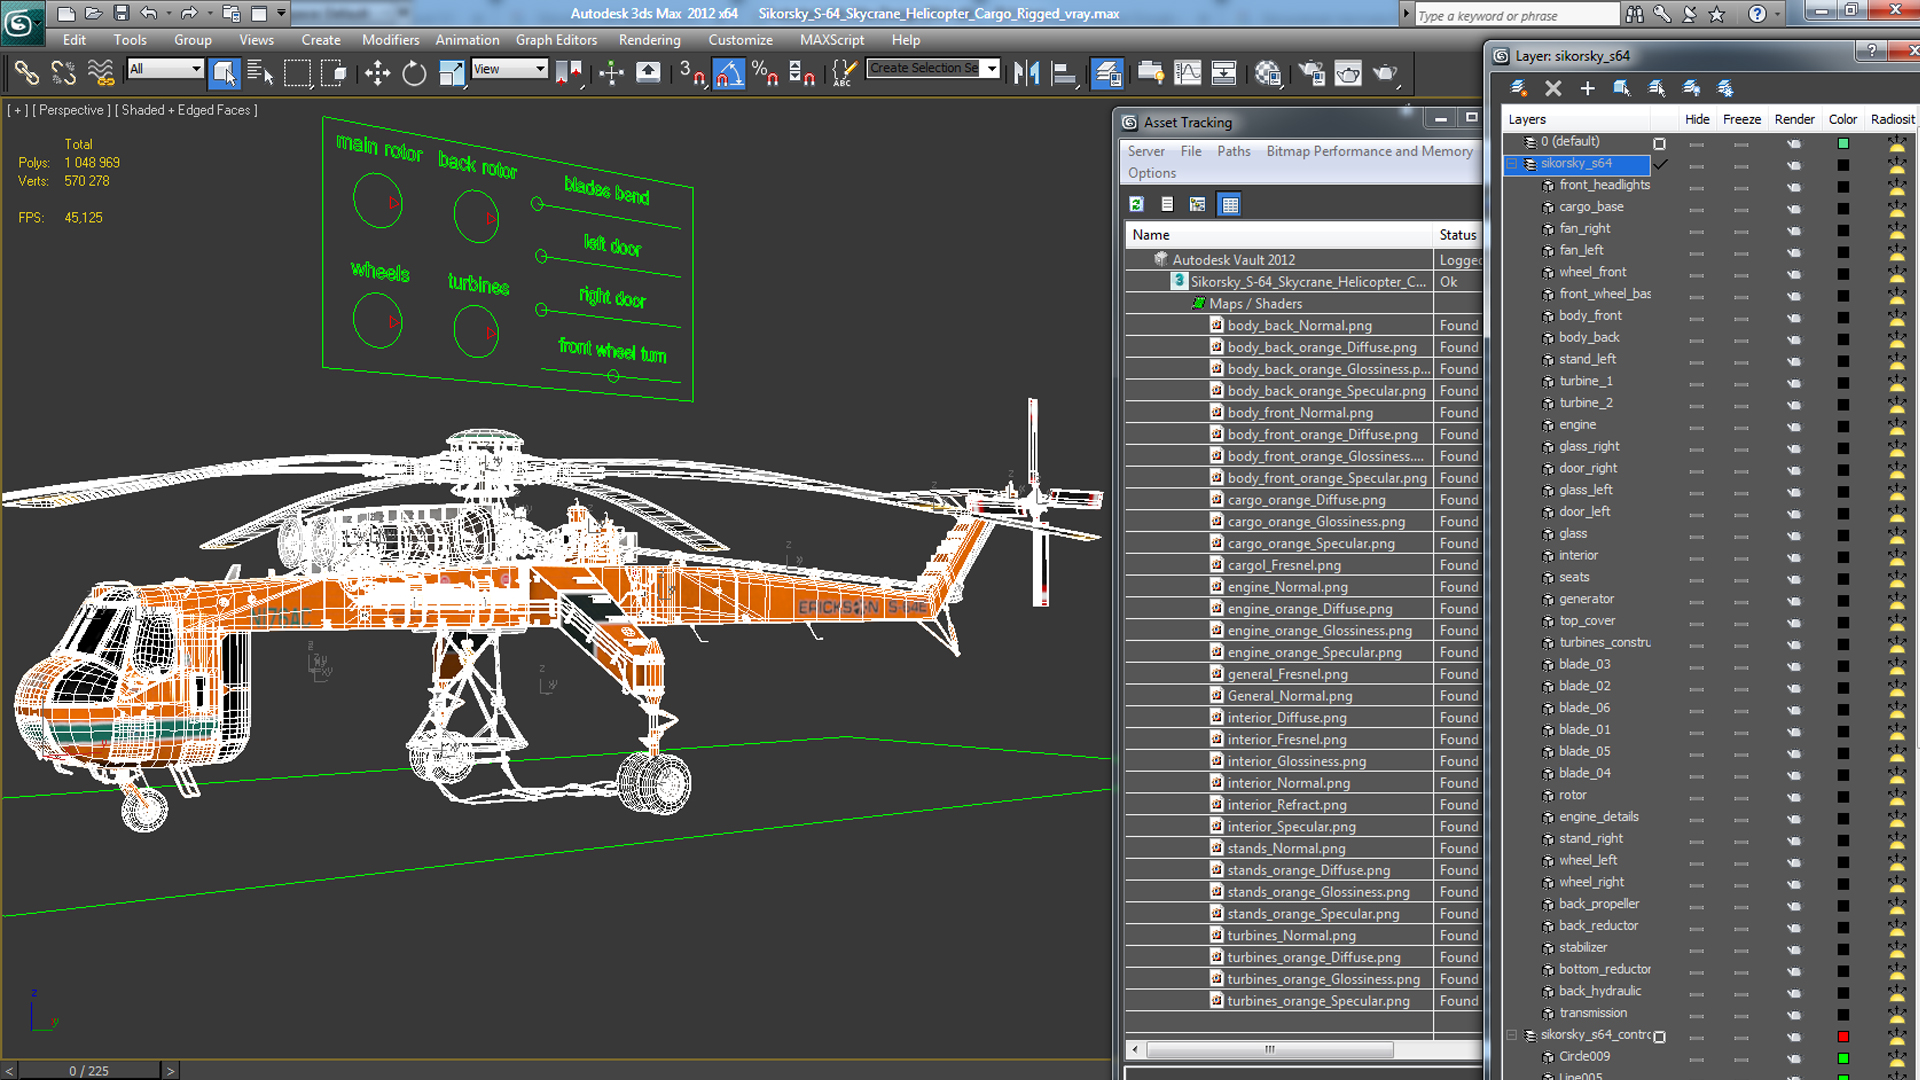1920x1080 pixels.
Task: Save the file from quick access toolbar
Action: click(121, 13)
